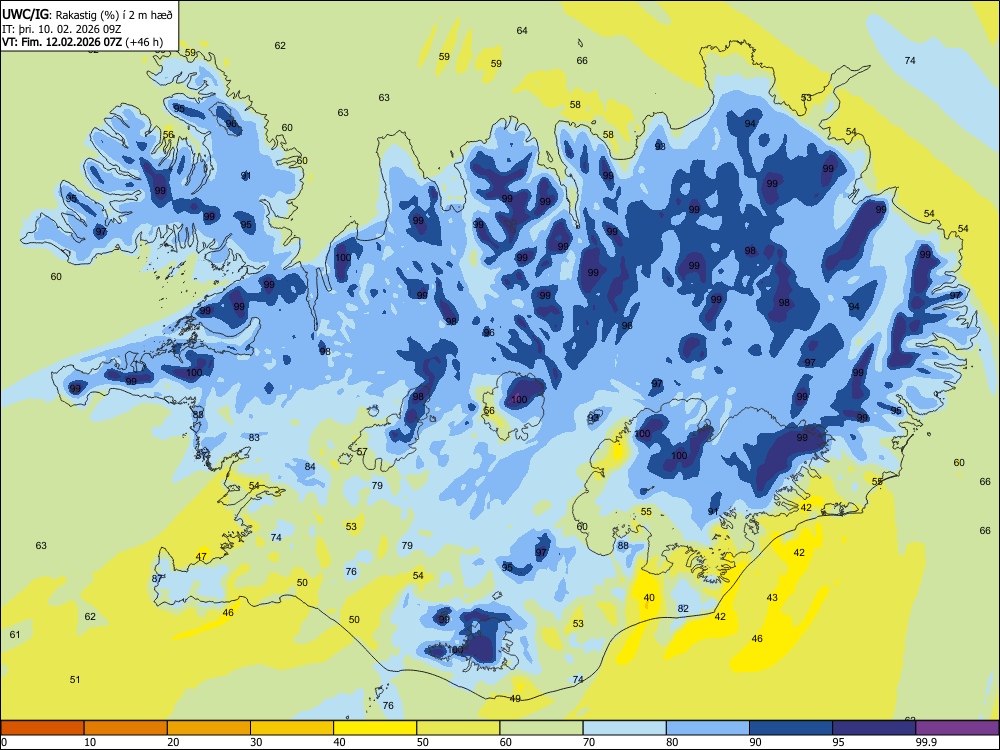The width and height of the screenshot is (1000, 750).
Task: Pick the light orange 20–30 legend swatch
Action: point(209,728)
